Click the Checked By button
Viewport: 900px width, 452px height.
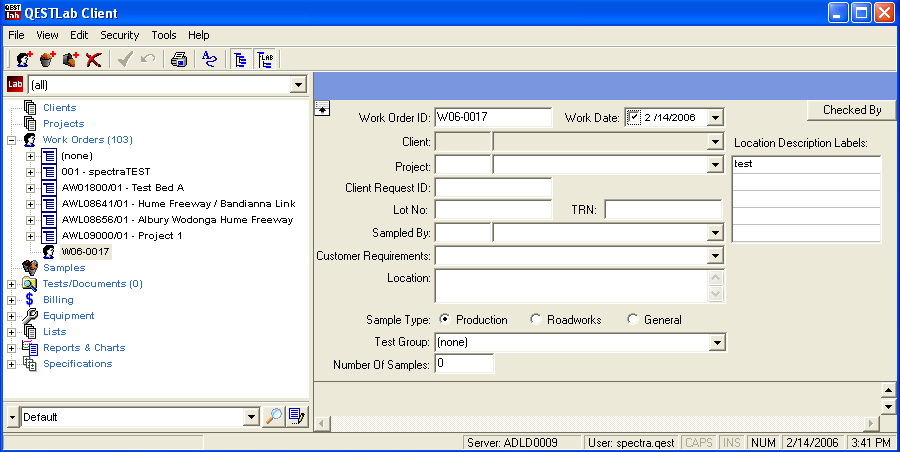pos(852,110)
